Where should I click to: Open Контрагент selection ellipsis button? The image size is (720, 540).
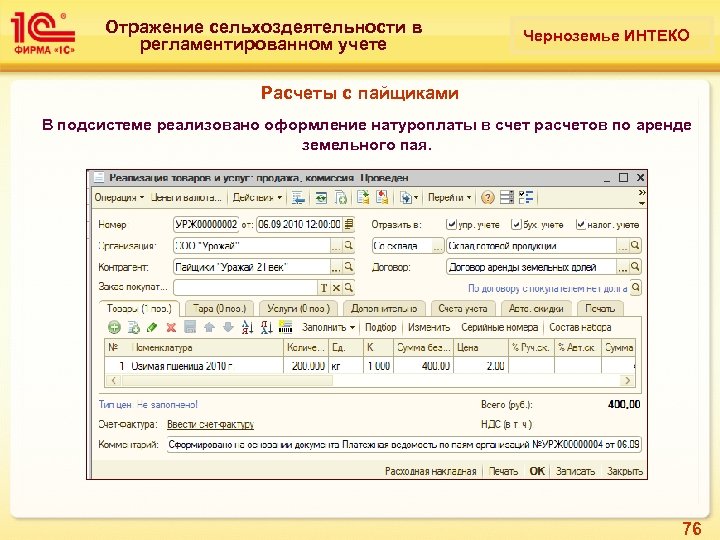[336, 267]
